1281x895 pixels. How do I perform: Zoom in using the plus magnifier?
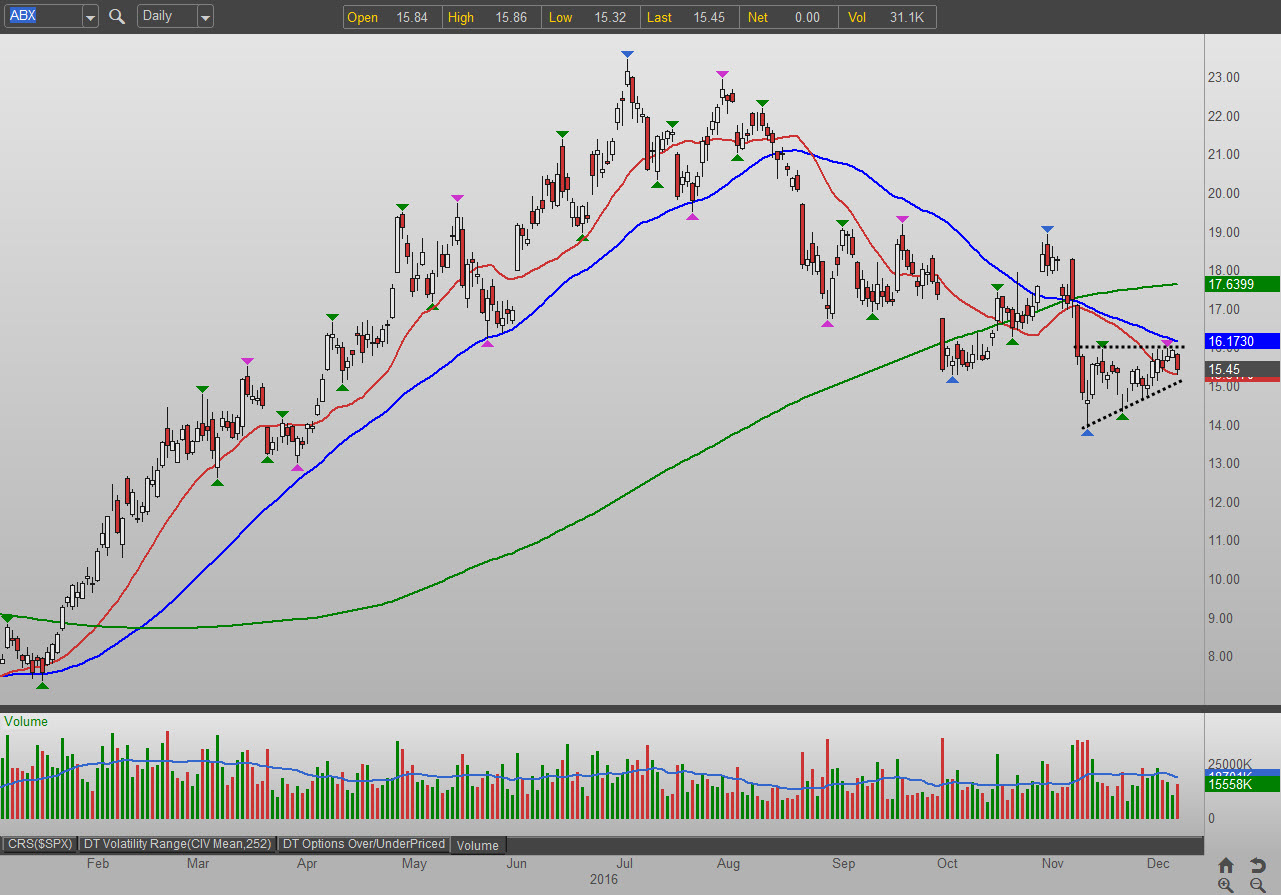pos(1225,885)
